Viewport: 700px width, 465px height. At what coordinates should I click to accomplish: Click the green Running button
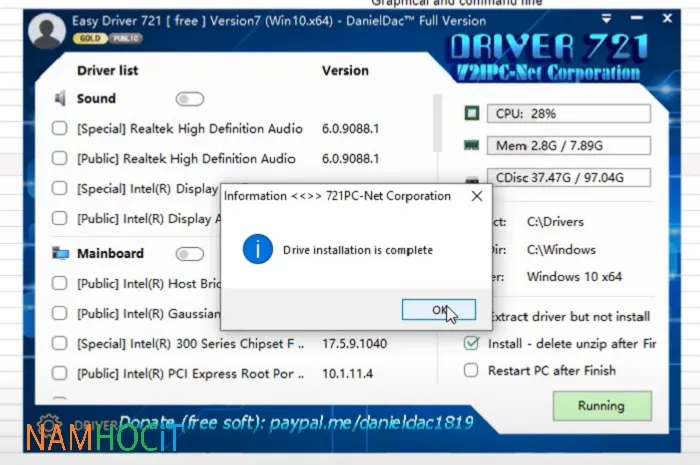pos(601,406)
